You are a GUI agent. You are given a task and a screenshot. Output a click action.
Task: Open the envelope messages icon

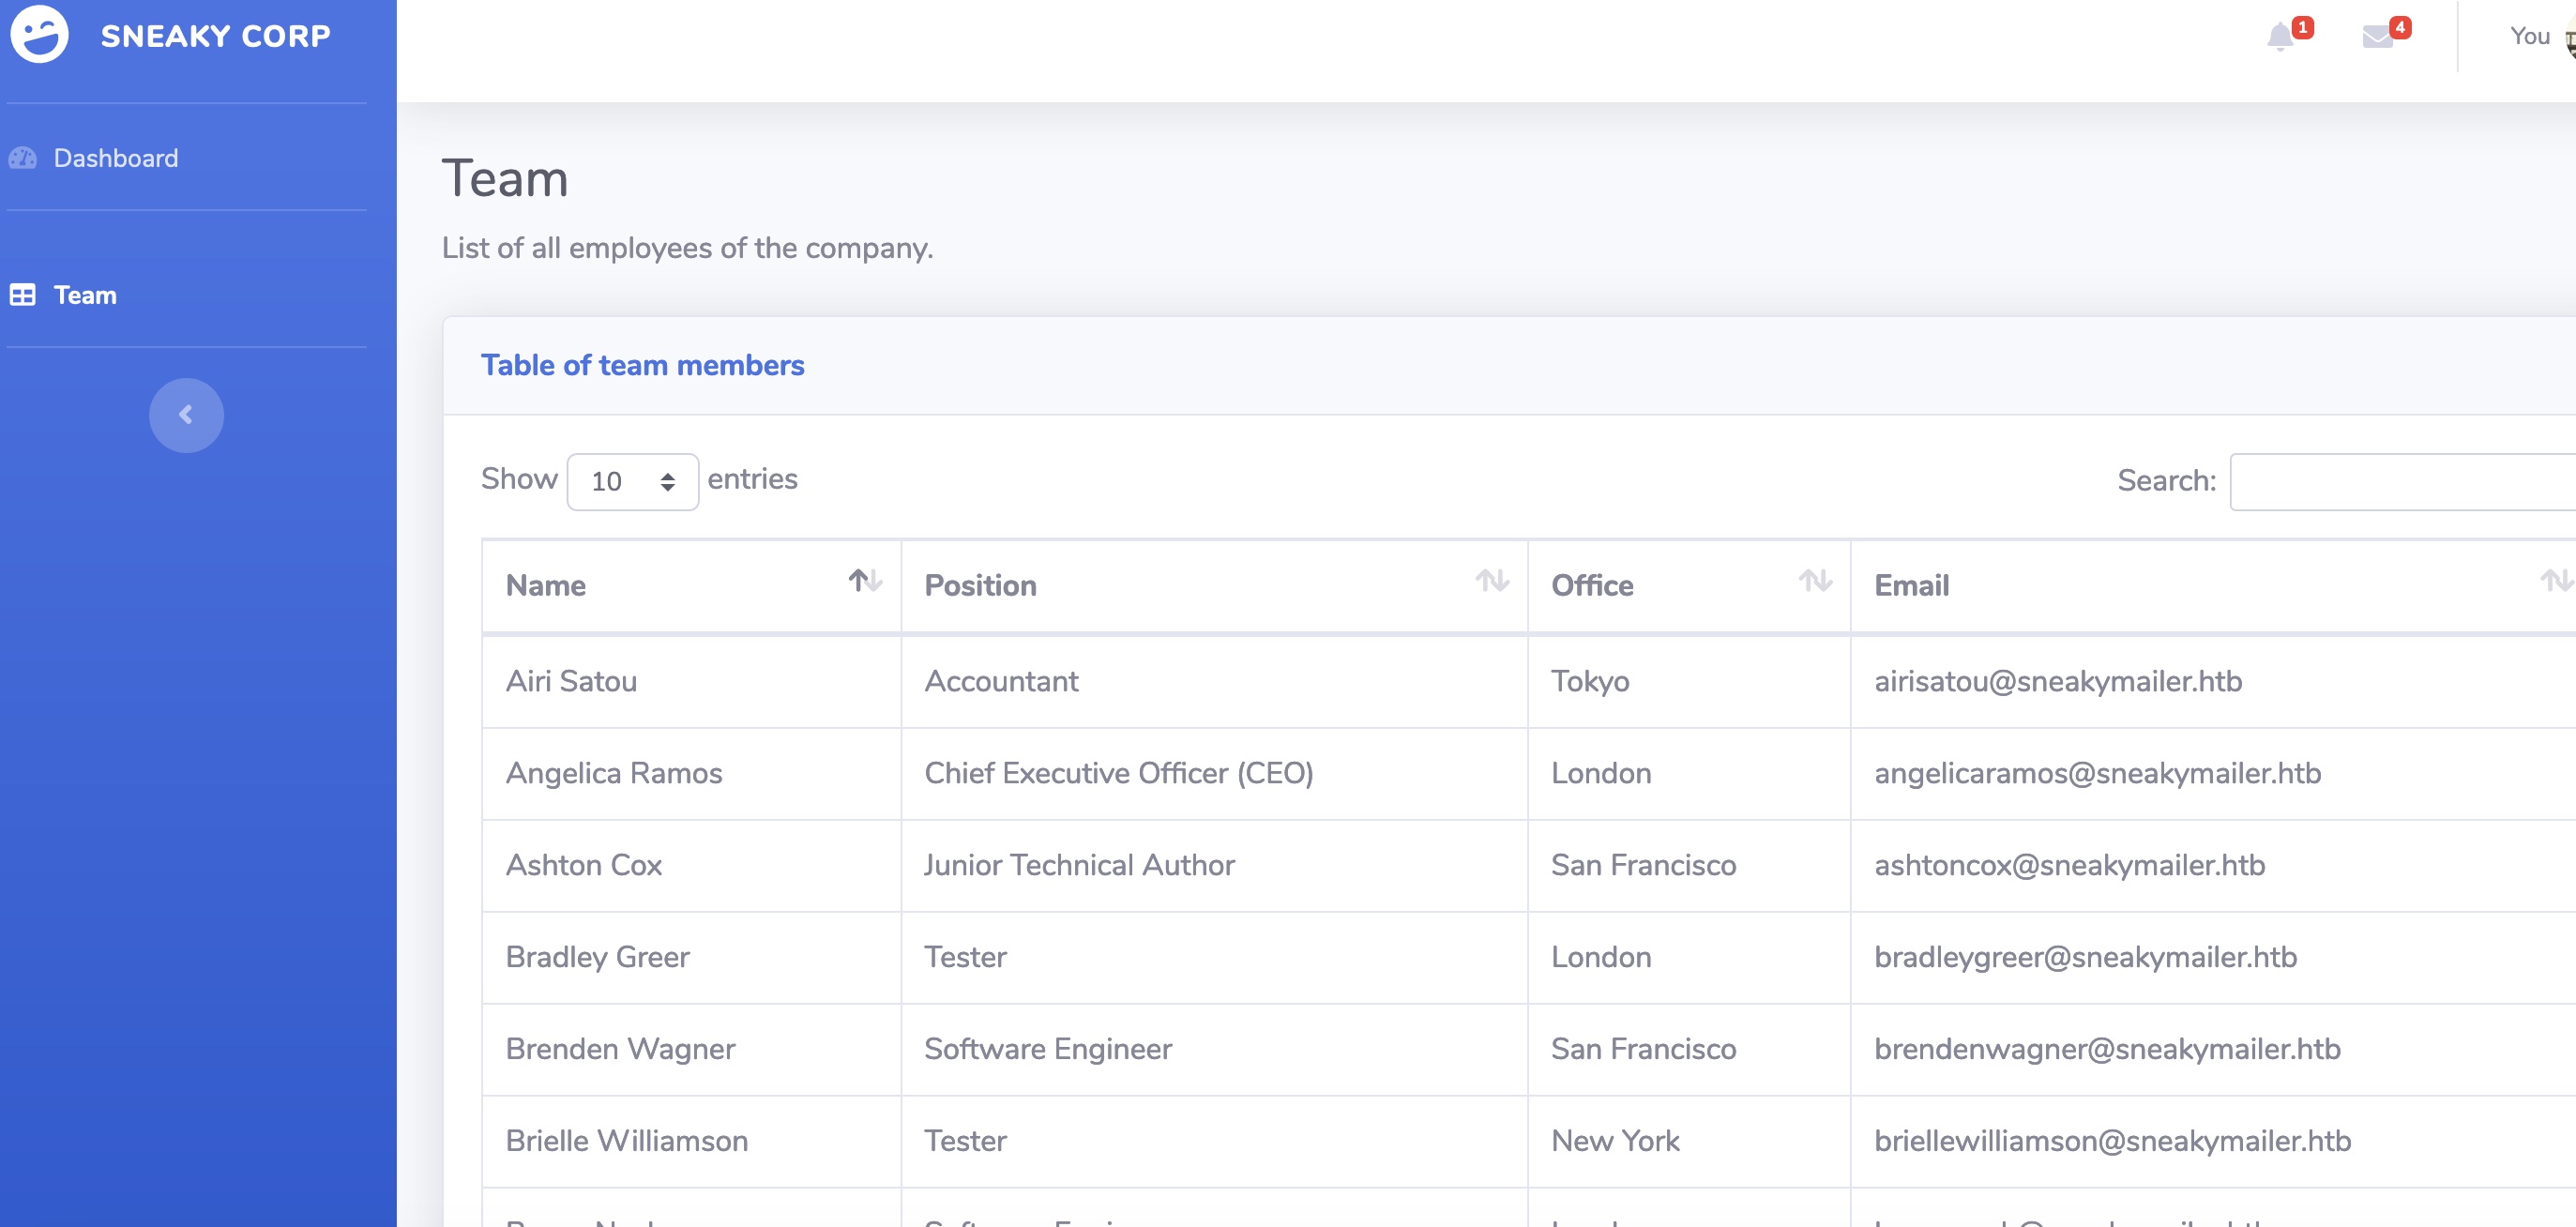(x=2376, y=37)
